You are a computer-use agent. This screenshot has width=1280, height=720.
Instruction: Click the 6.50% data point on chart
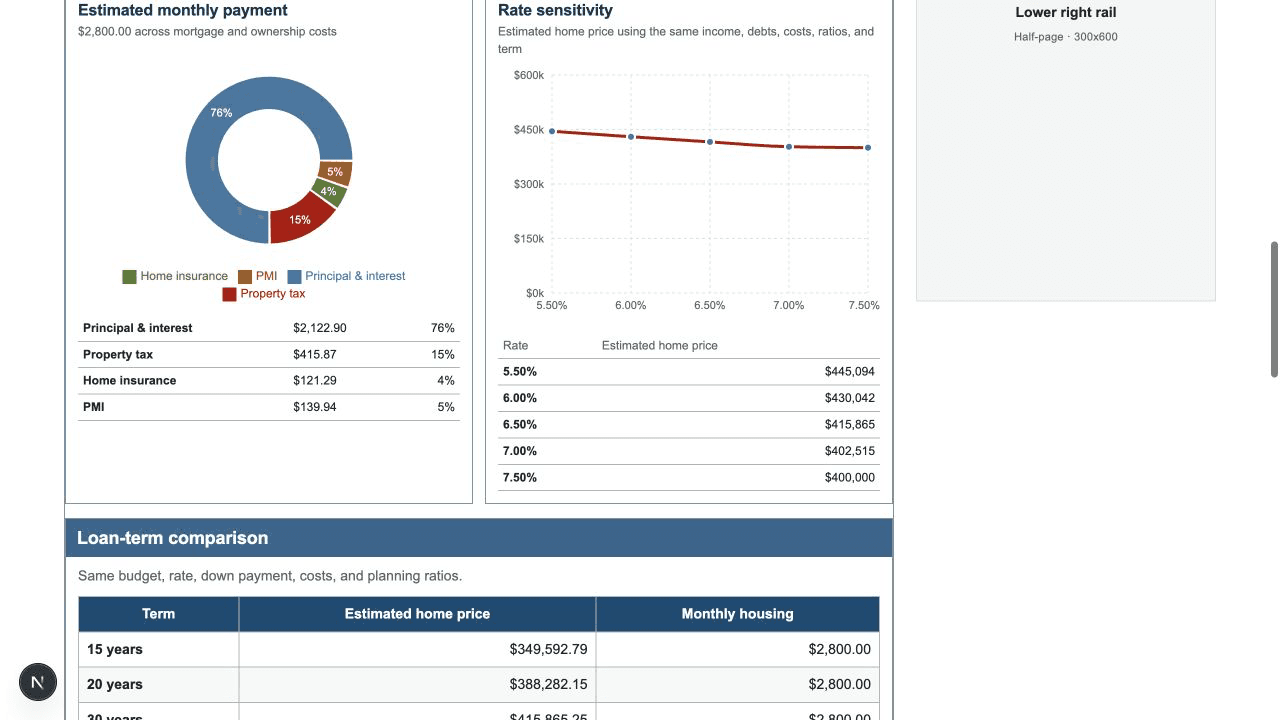pyautogui.click(x=710, y=142)
